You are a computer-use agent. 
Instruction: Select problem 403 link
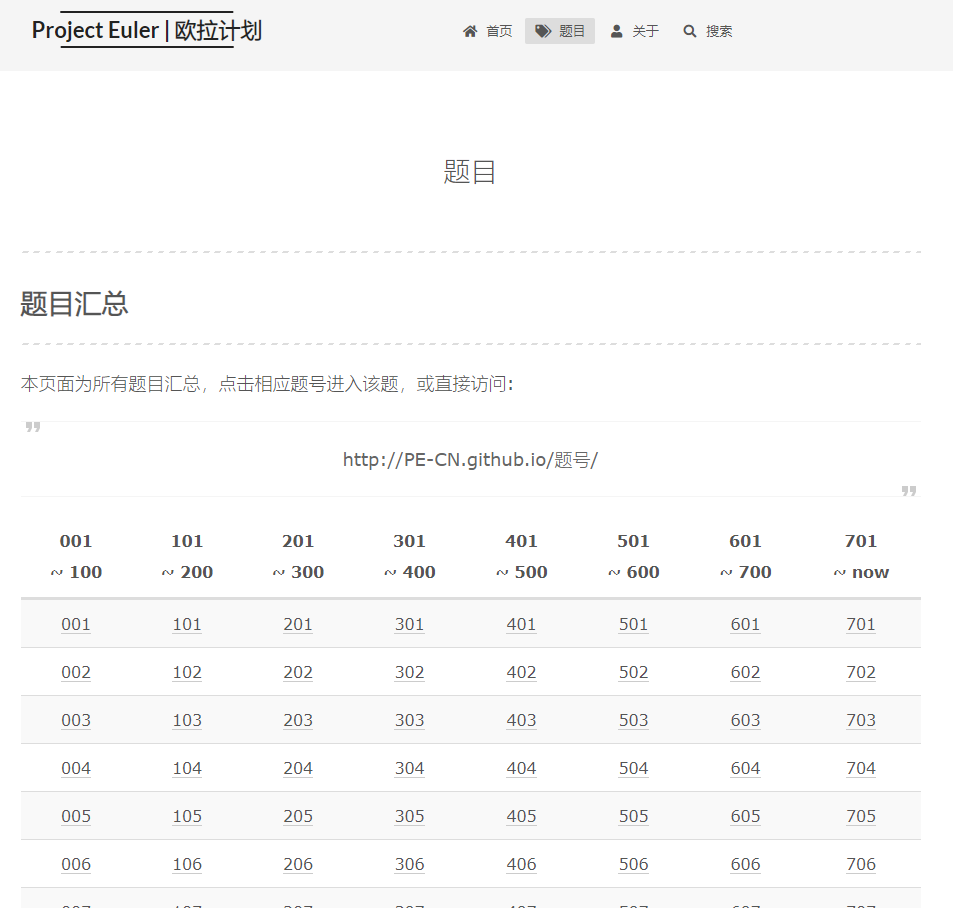[x=521, y=720]
